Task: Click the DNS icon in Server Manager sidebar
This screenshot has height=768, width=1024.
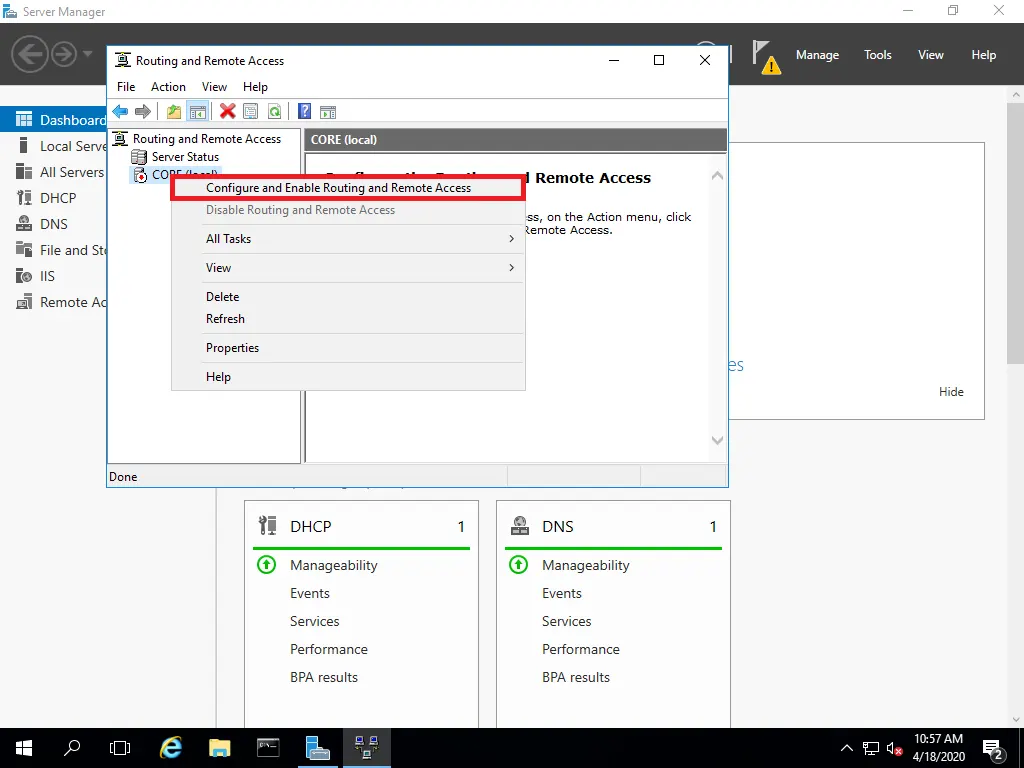Action: pyautogui.click(x=24, y=224)
